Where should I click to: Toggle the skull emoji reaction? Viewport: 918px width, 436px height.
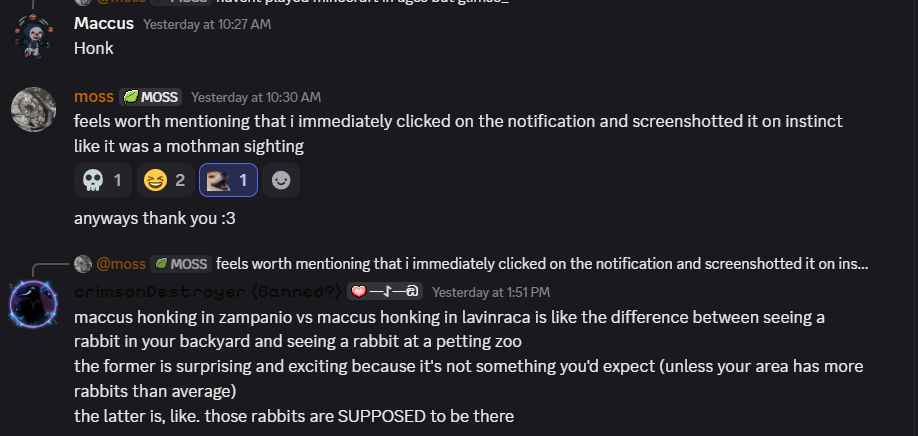click(x=103, y=181)
